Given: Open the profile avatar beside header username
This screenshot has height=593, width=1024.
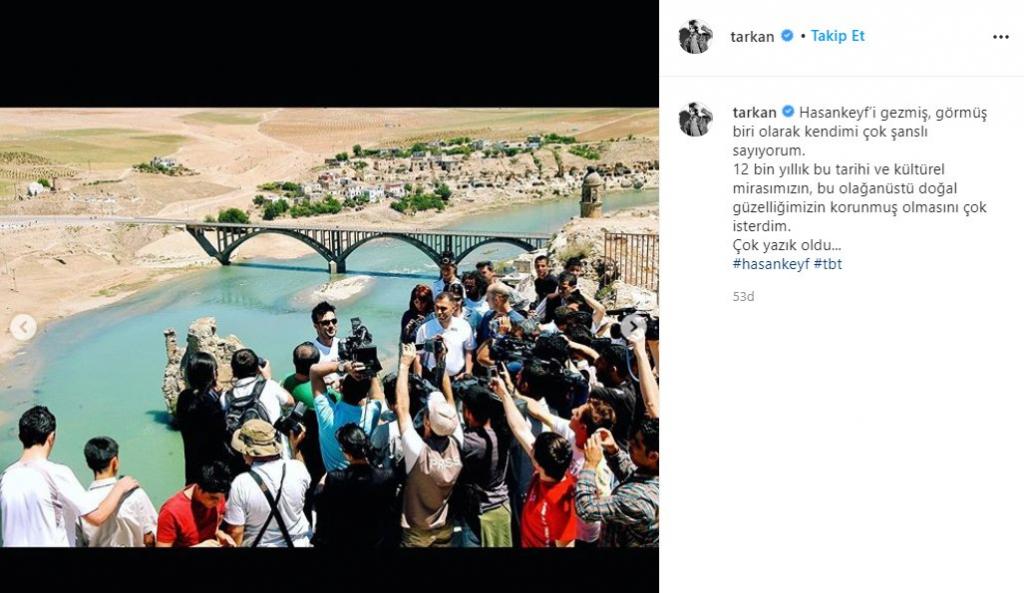Looking at the screenshot, I should [x=696, y=37].
